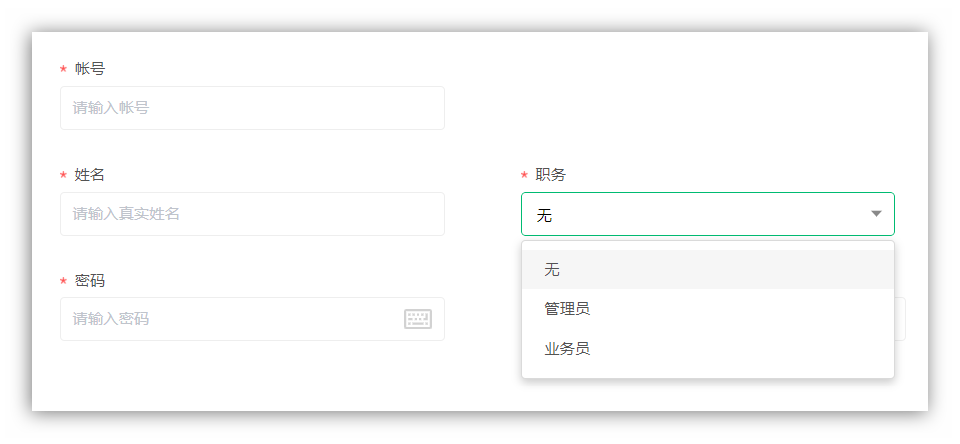Click the dropdown arrow in 职务 selector
Screen dimensions: 960x444
[876, 214]
